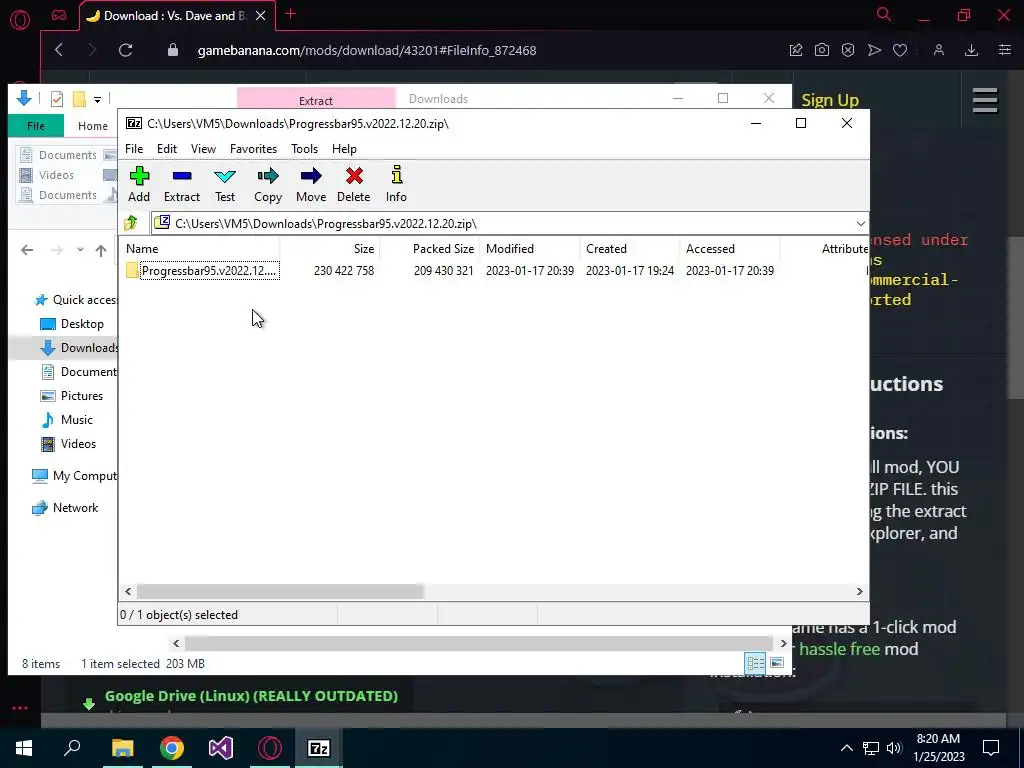This screenshot has height=768, width=1024.
Task: Select Desktop in Explorer sidebar
Action: (72, 324)
